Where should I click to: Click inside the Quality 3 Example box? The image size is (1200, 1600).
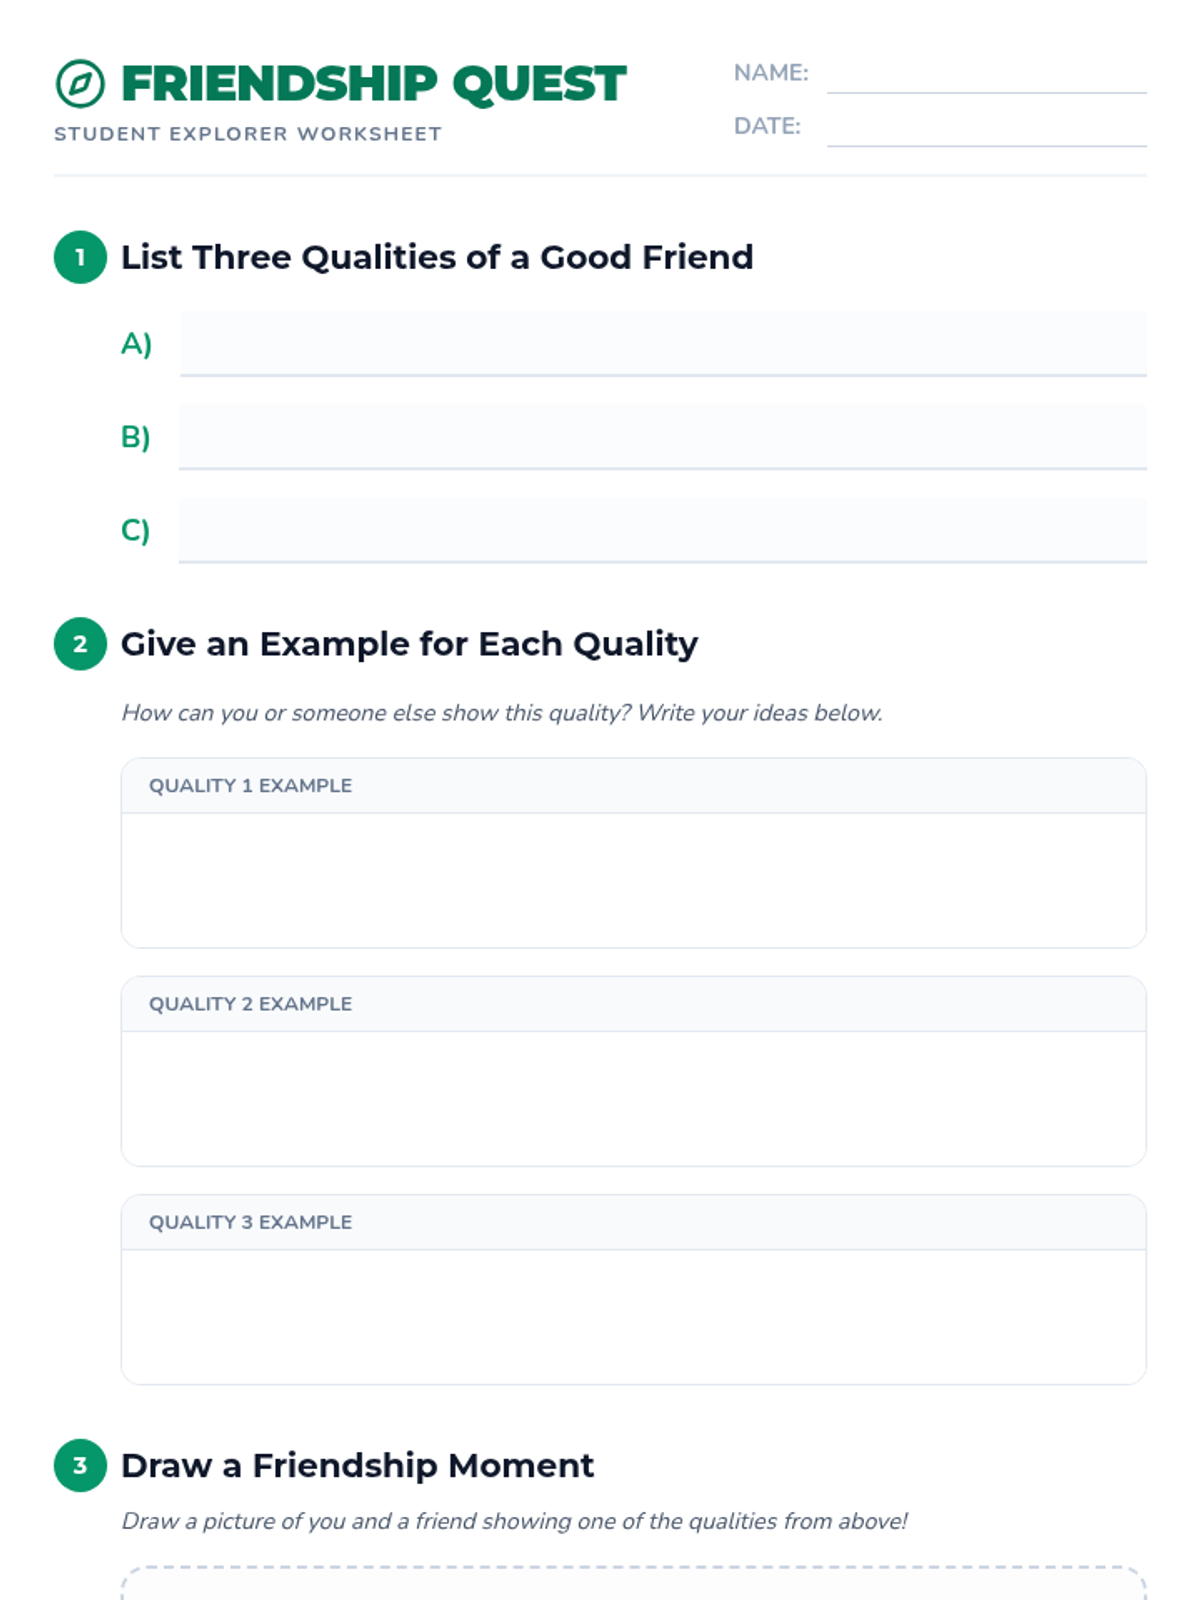(633, 1315)
